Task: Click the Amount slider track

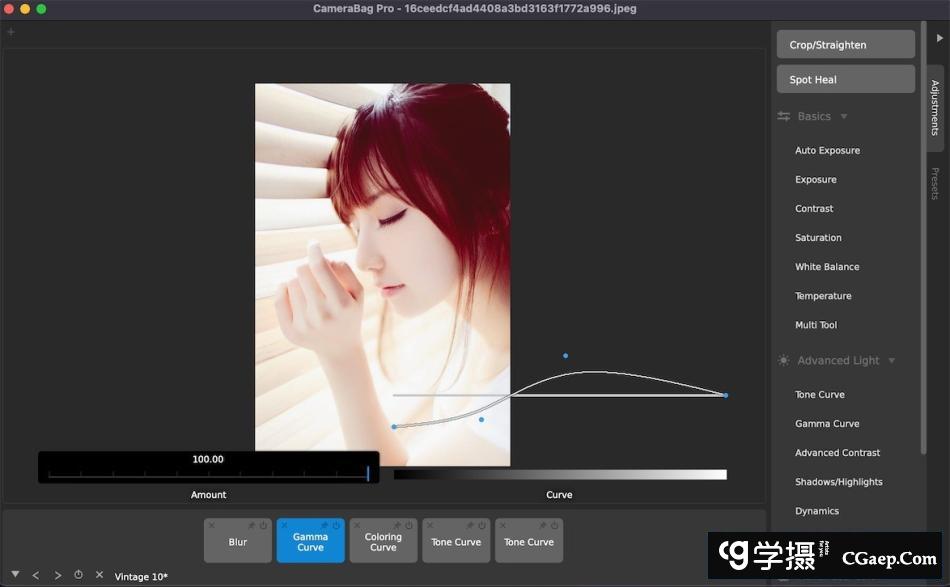Action: point(208,474)
